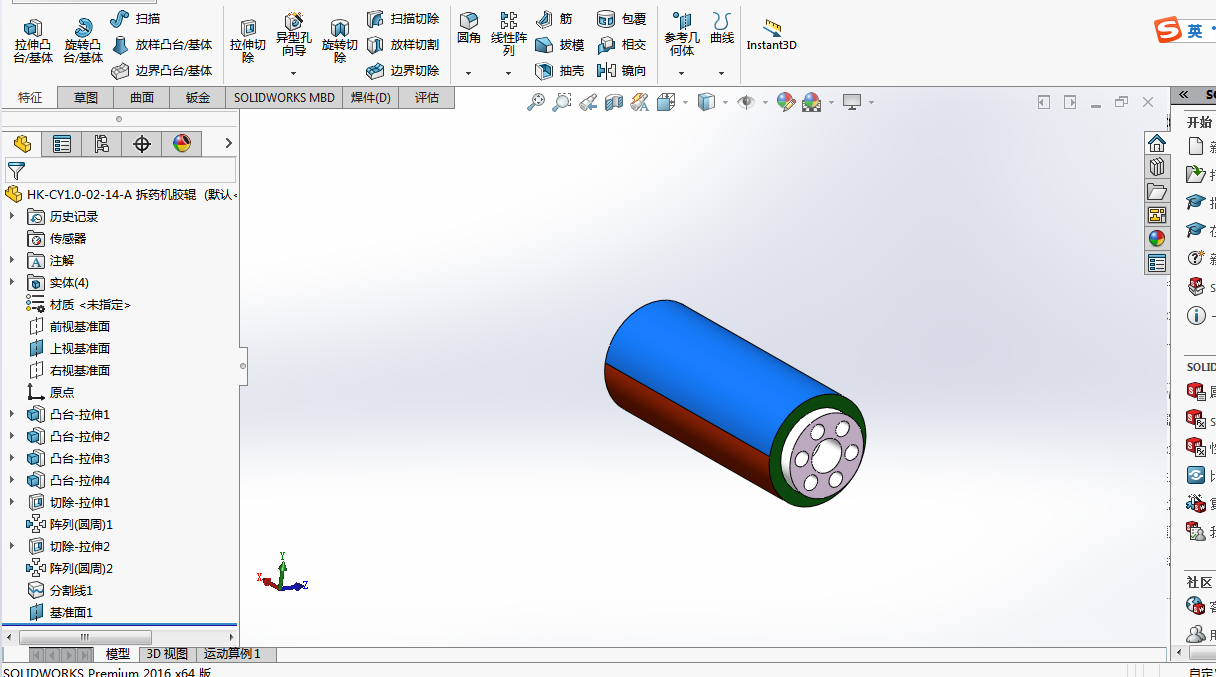This screenshot has height=677, width=1216.
Task: Click the 筋 rib tool
Action: click(x=555, y=18)
